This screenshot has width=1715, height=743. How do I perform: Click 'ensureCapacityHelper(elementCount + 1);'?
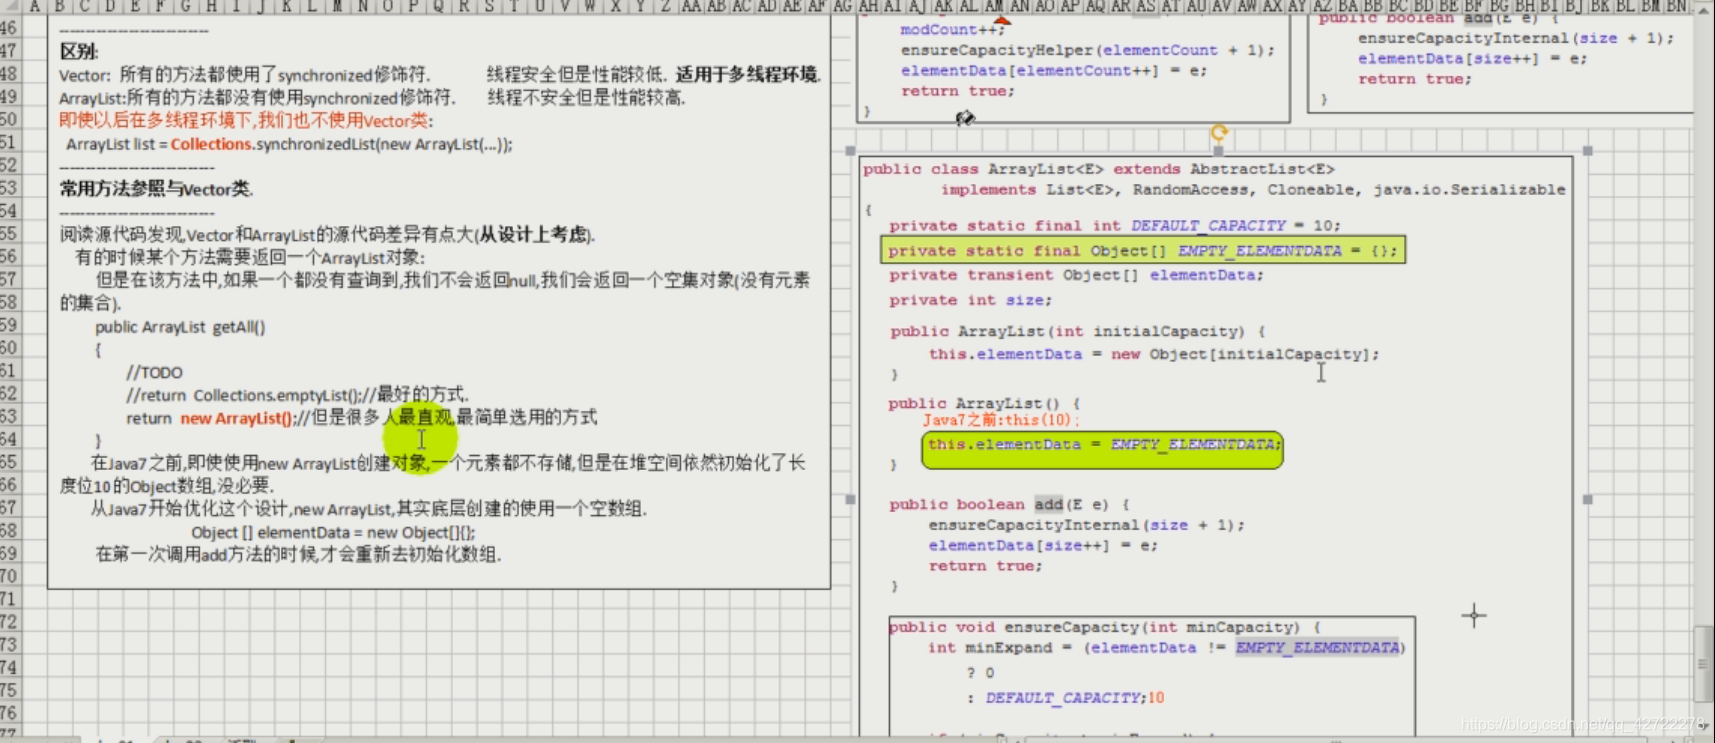pyautogui.click(x=1088, y=50)
